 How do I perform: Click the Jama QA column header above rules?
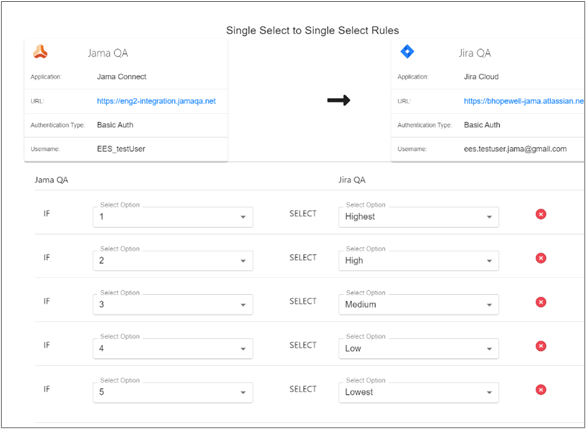pyautogui.click(x=52, y=180)
